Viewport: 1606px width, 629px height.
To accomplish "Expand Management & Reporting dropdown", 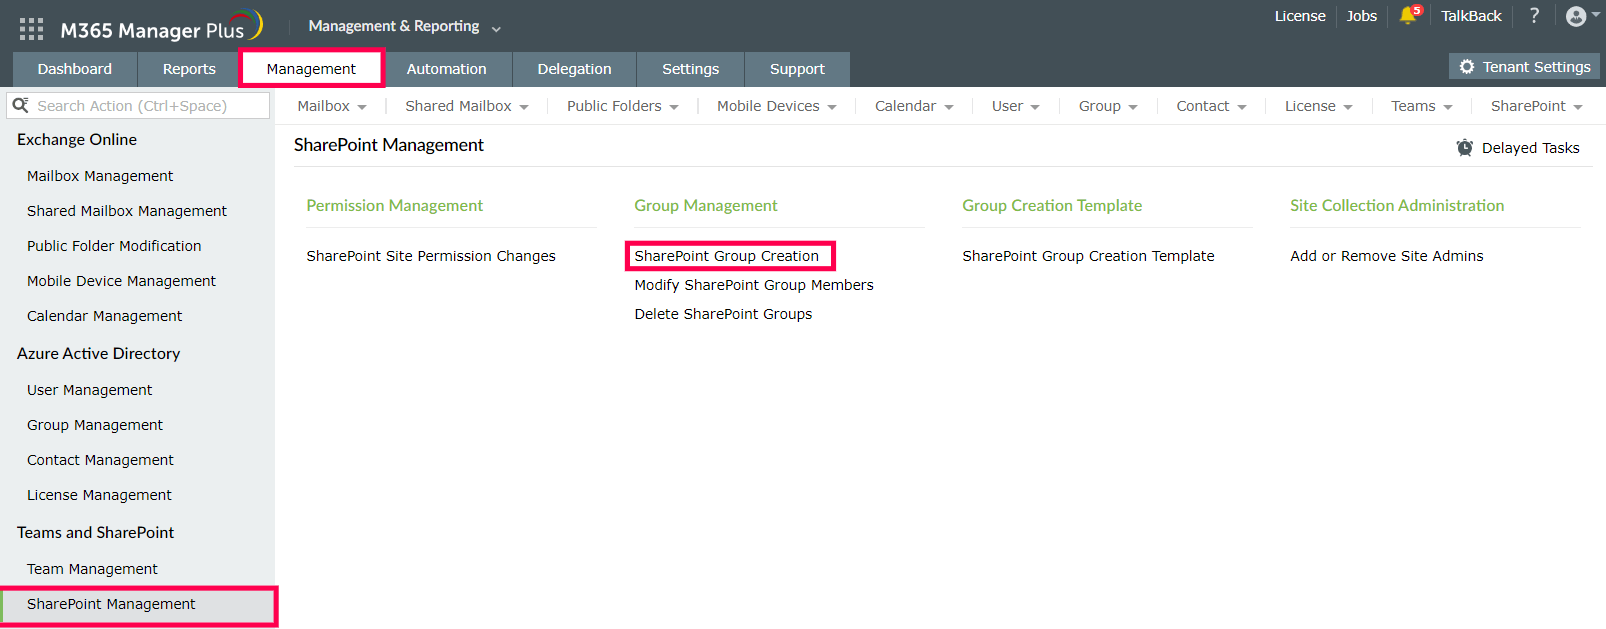I will click(405, 26).
